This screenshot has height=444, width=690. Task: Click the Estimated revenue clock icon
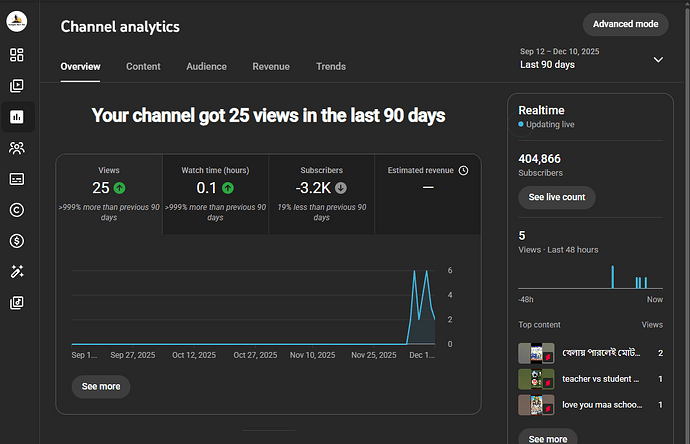[x=463, y=170]
